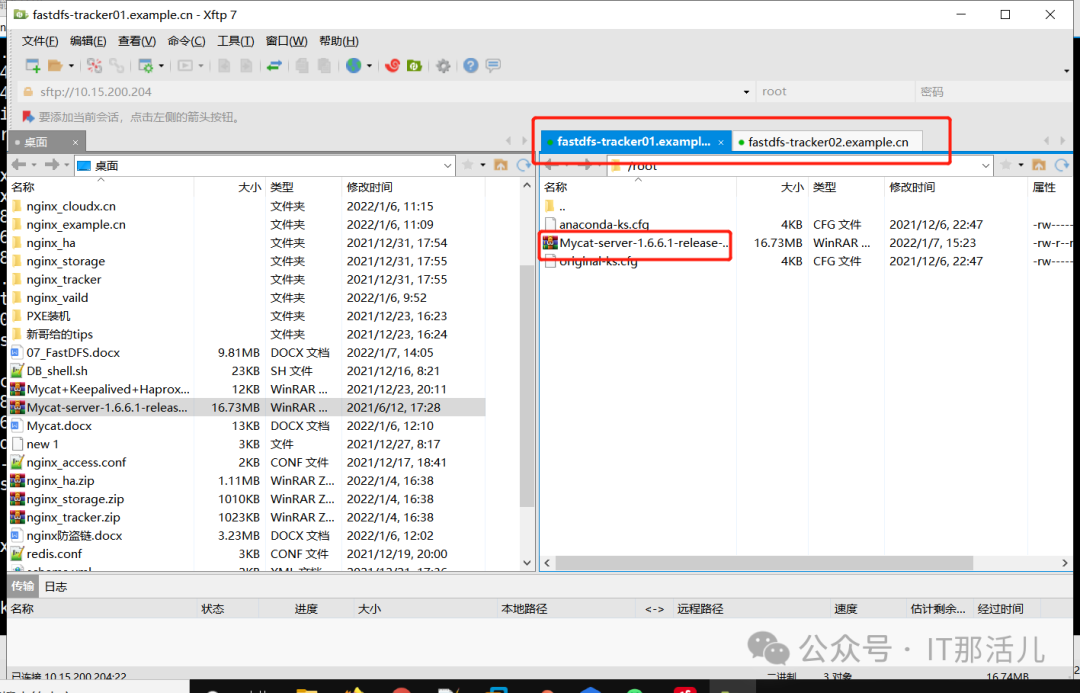Expand the remote /root path dropdown
This screenshot has width=1080, height=693.
click(986, 165)
